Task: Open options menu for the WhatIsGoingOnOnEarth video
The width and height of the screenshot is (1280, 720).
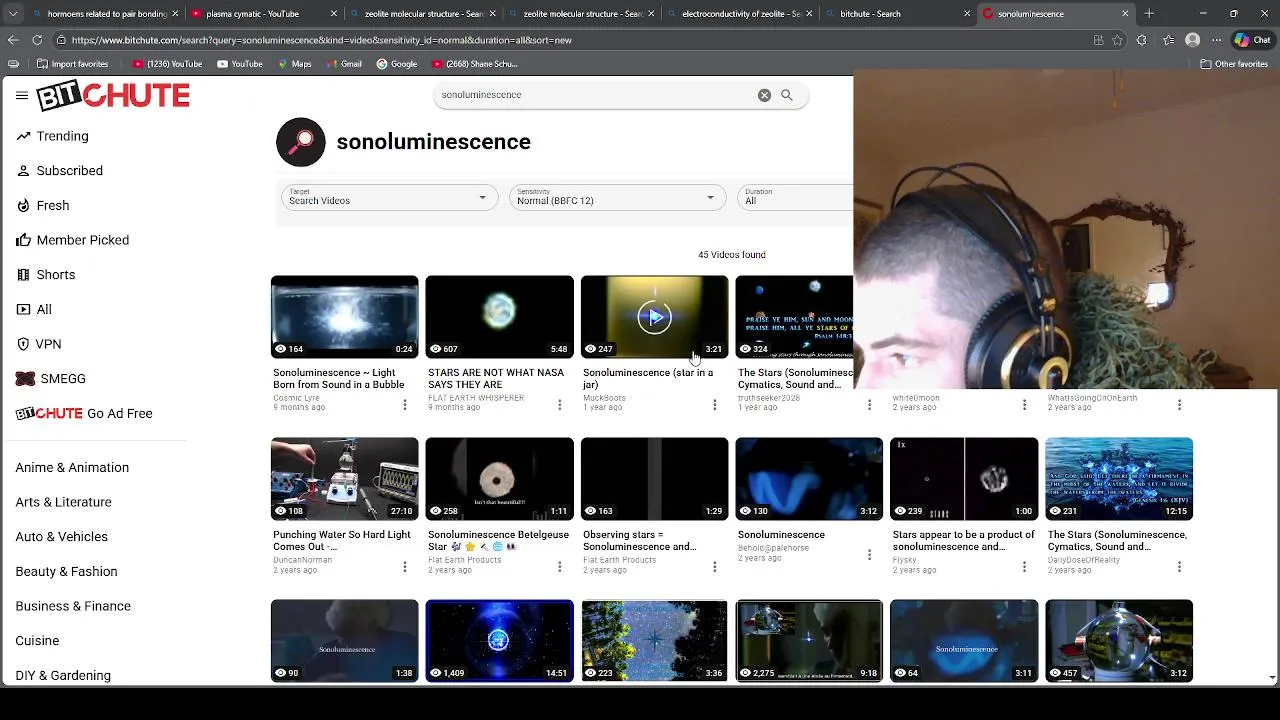Action: 1179,405
